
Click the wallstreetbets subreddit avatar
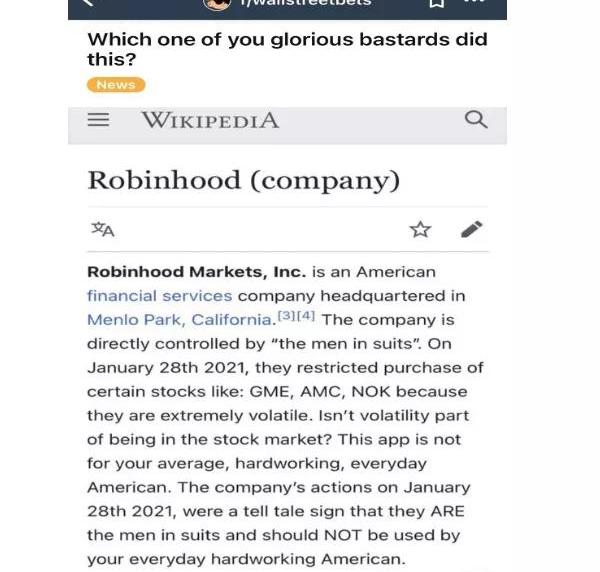[x=217, y=3]
